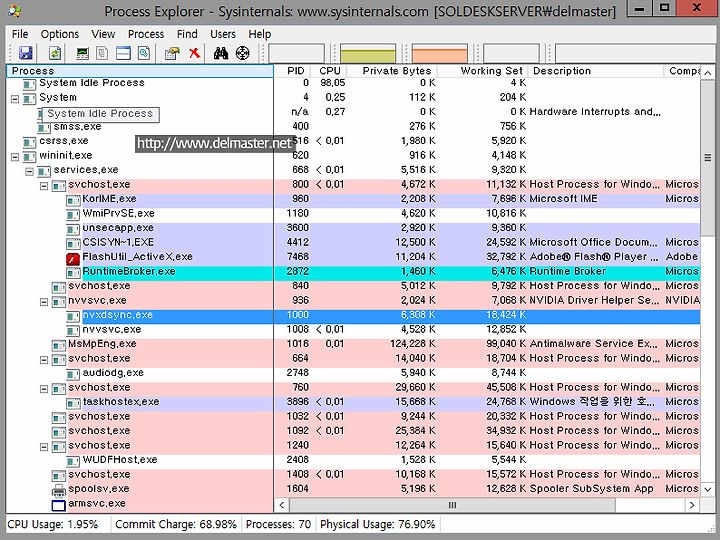Select the System Idle Process row
The image size is (720, 540).
(353, 83)
